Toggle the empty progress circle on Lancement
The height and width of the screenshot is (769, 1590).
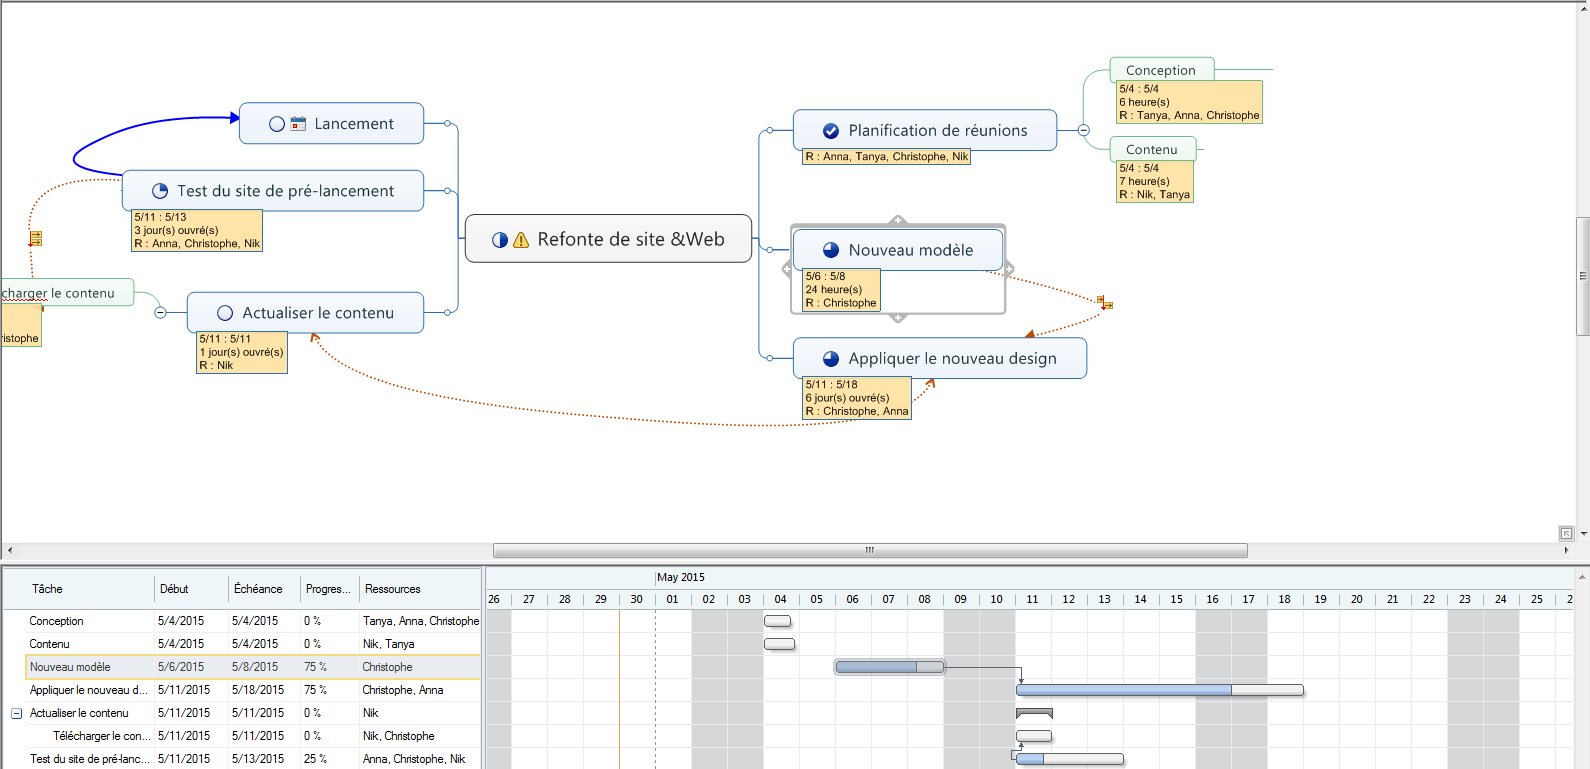pos(277,124)
